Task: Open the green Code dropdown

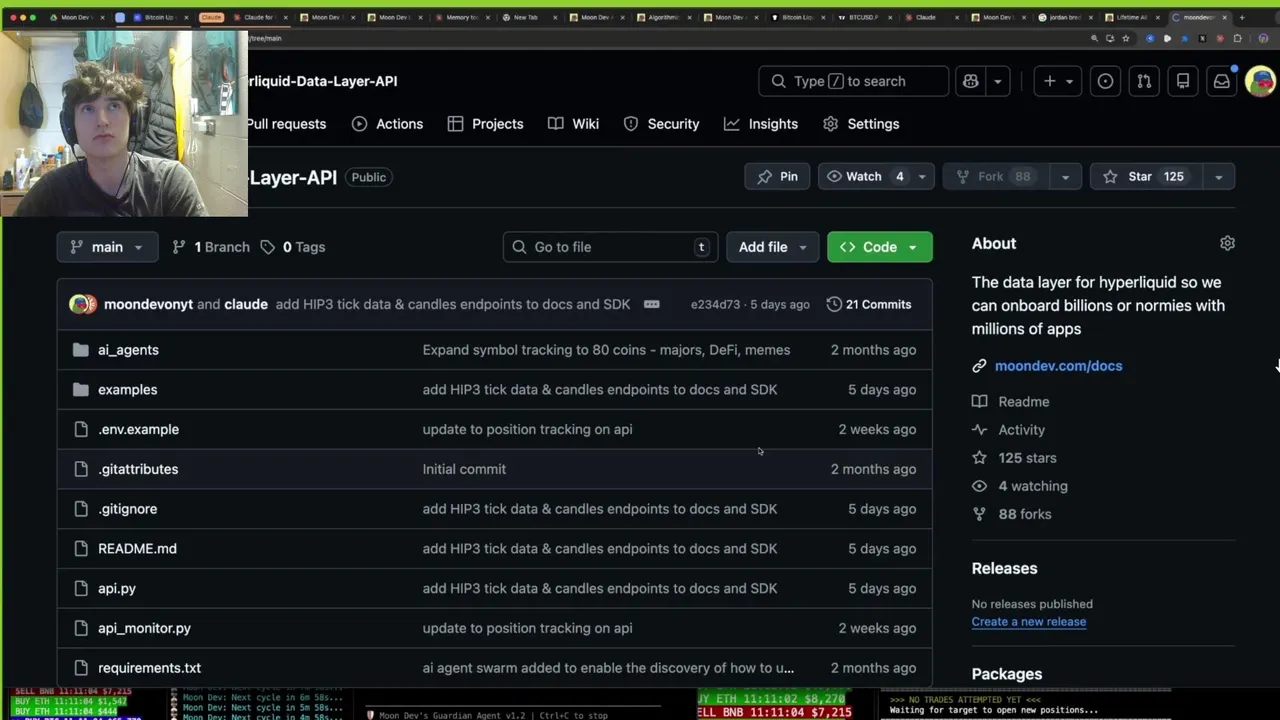Action: click(879, 247)
